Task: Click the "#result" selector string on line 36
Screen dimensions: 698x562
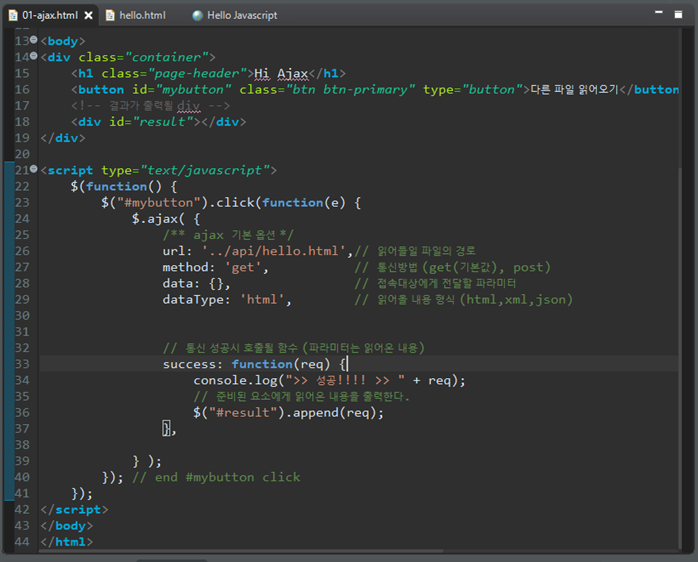Action: (x=243, y=412)
